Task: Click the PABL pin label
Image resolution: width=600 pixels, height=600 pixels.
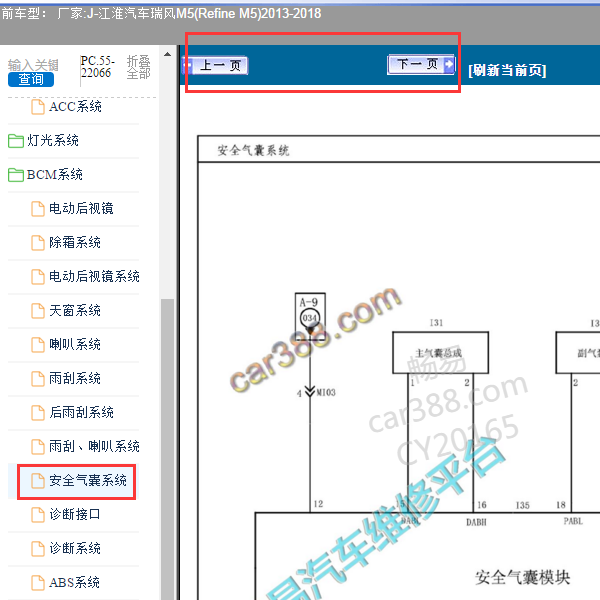Action: click(x=573, y=521)
